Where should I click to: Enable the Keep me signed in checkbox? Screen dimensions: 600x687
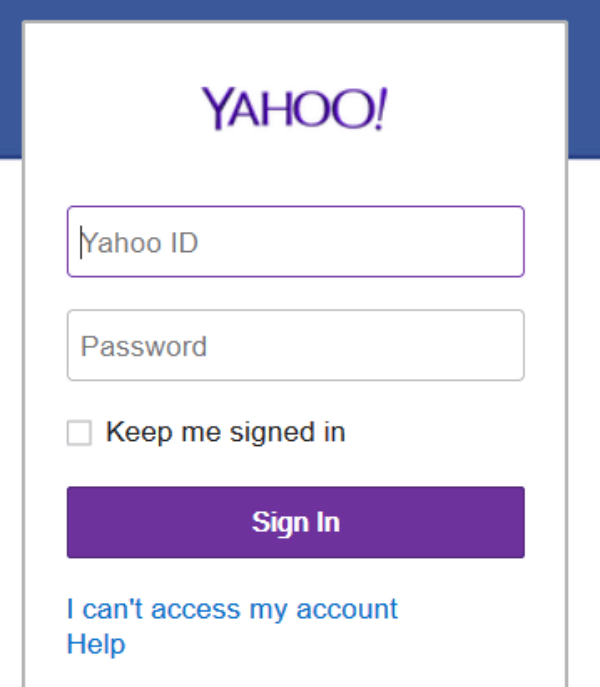click(x=79, y=433)
